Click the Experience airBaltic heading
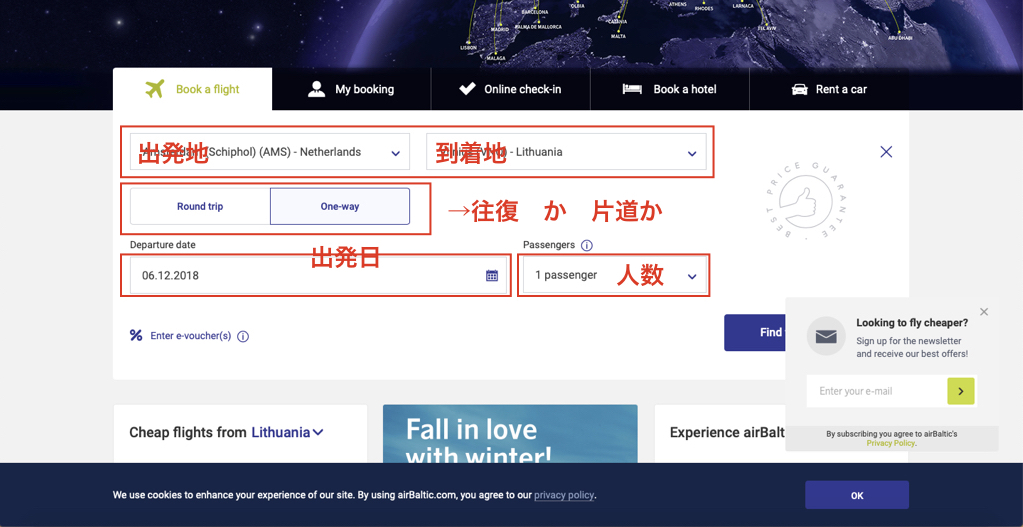 pyautogui.click(x=727, y=432)
